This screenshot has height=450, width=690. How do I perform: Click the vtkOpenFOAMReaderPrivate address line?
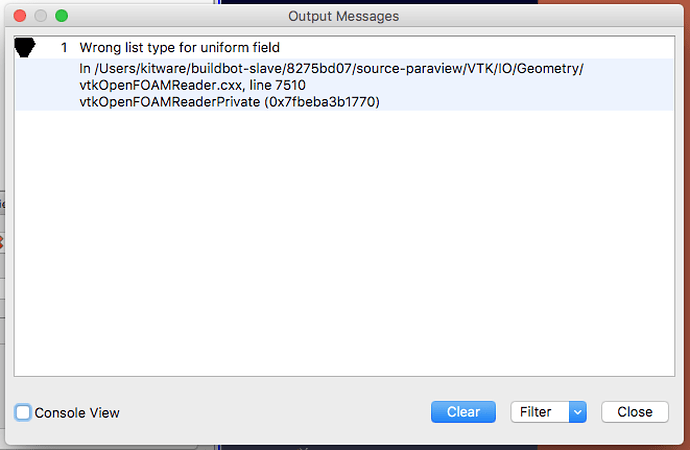pos(229,102)
